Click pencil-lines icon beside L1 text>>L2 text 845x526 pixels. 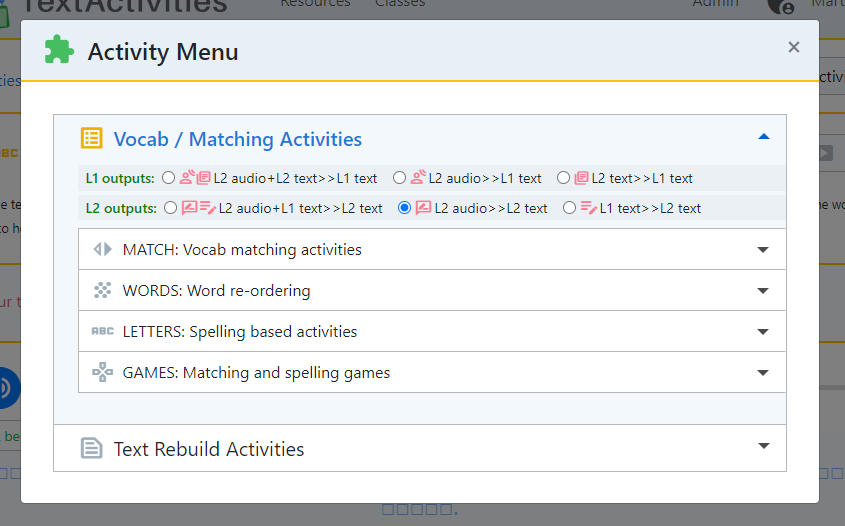[x=588, y=207]
